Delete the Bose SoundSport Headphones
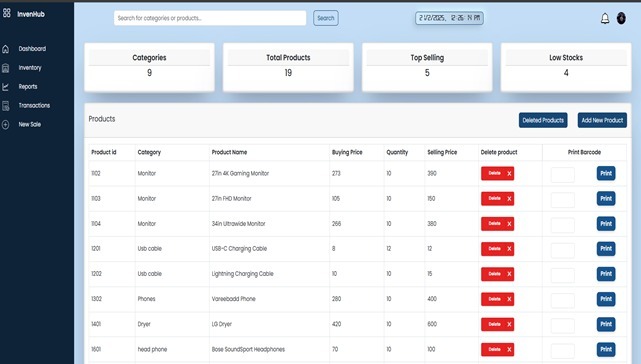The height and width of the screenshot is (364, 641). pos(498,349)
